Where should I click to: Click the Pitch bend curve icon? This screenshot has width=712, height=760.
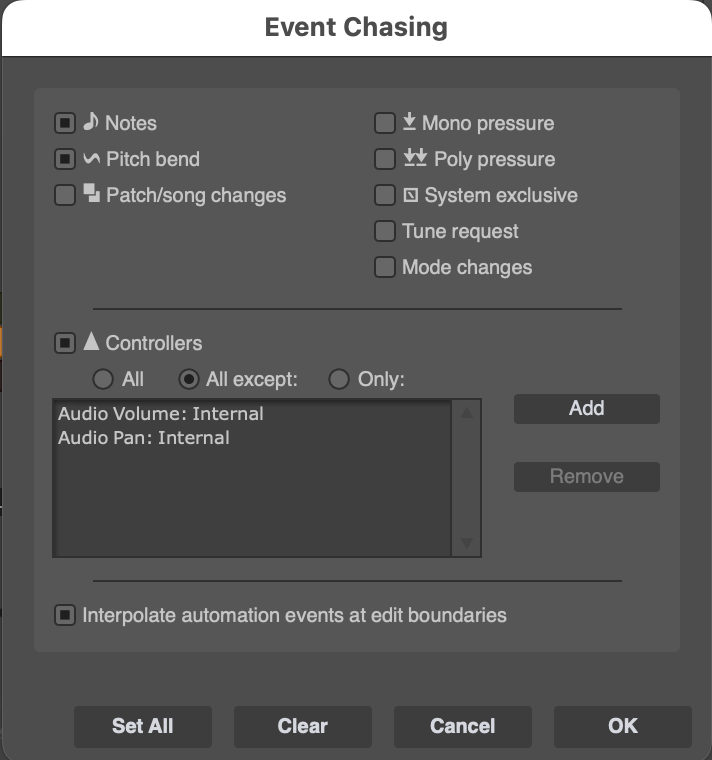[x=92, y=158]
